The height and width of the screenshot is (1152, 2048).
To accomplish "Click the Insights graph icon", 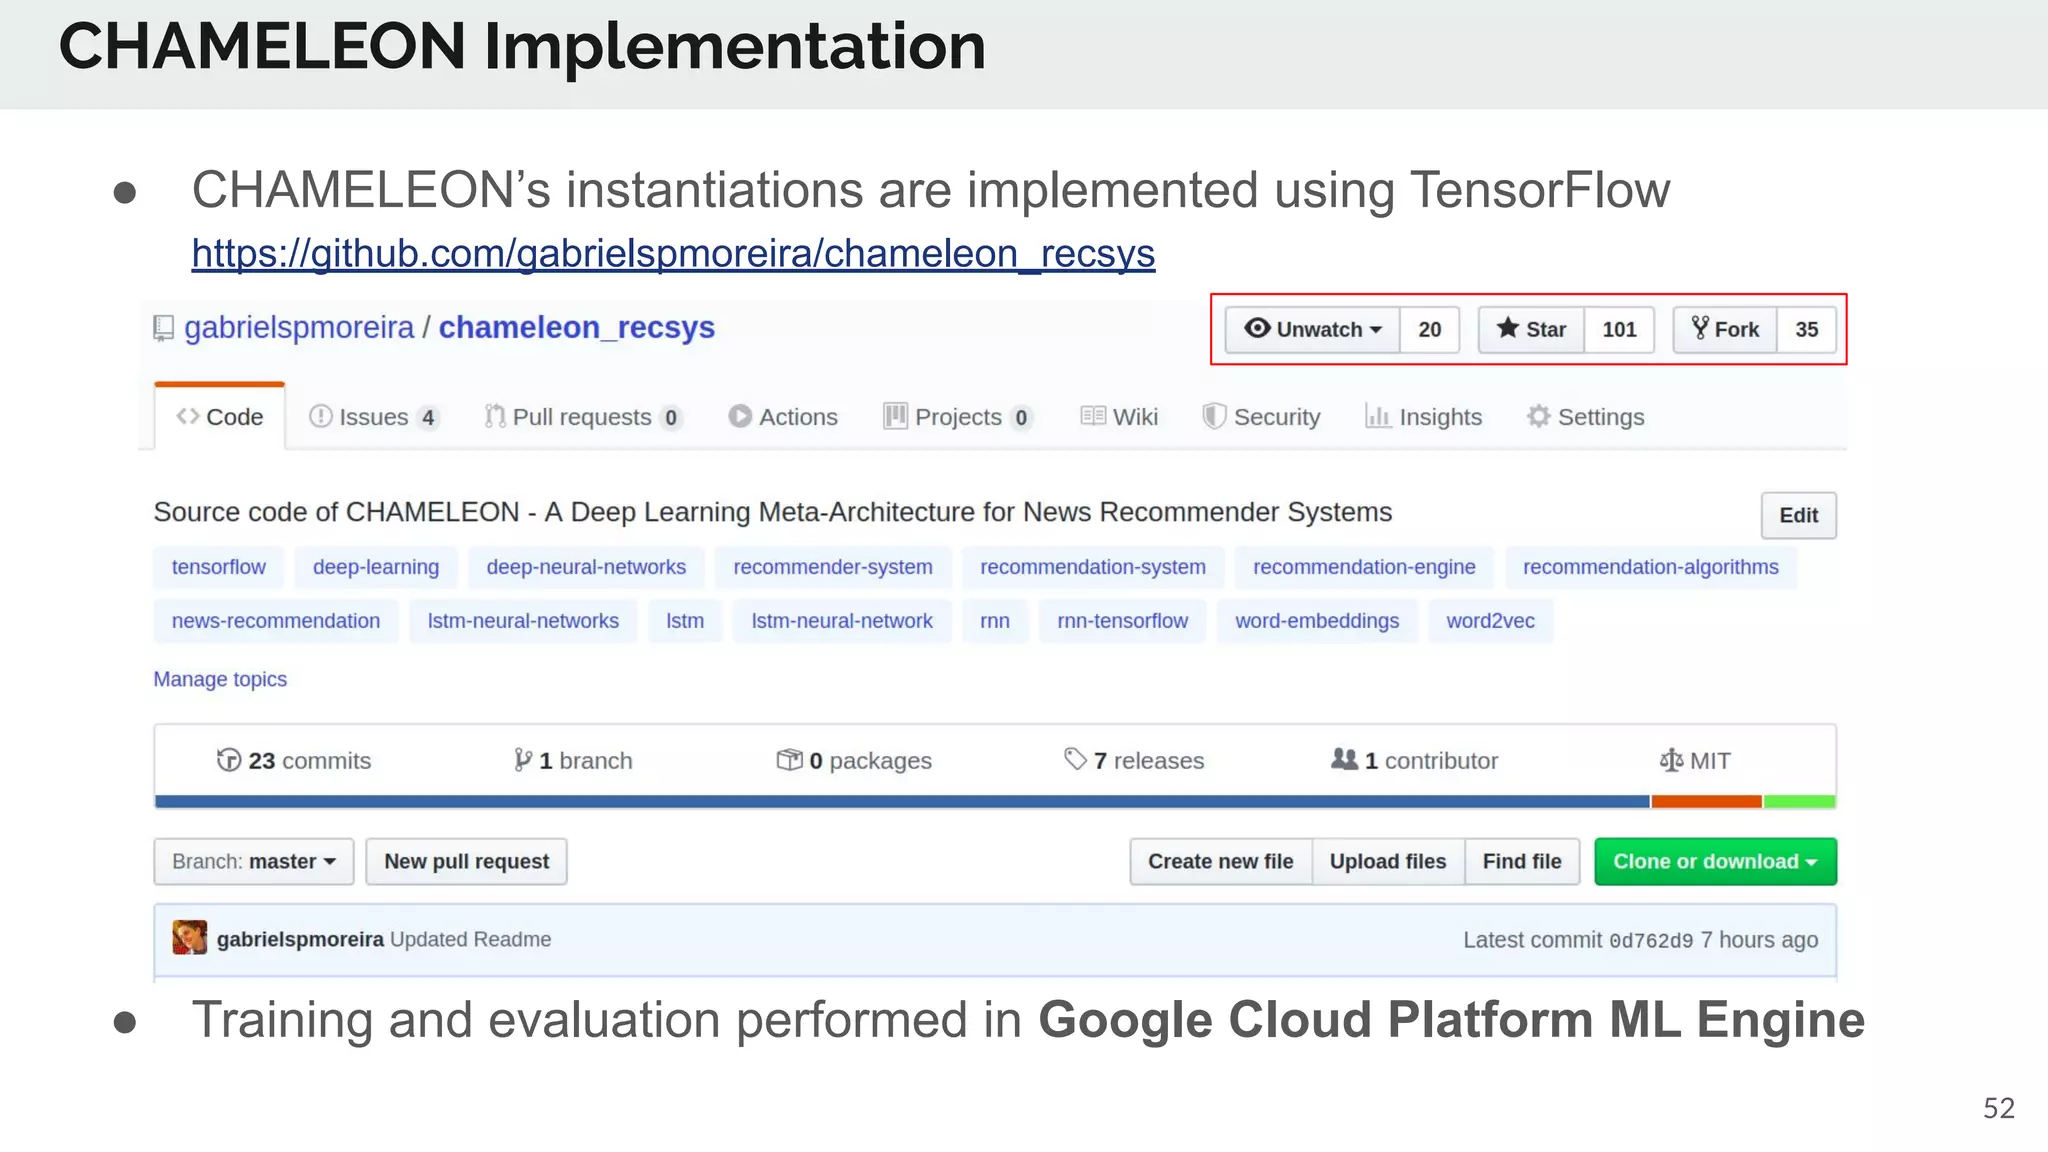I will (1378, 416).
